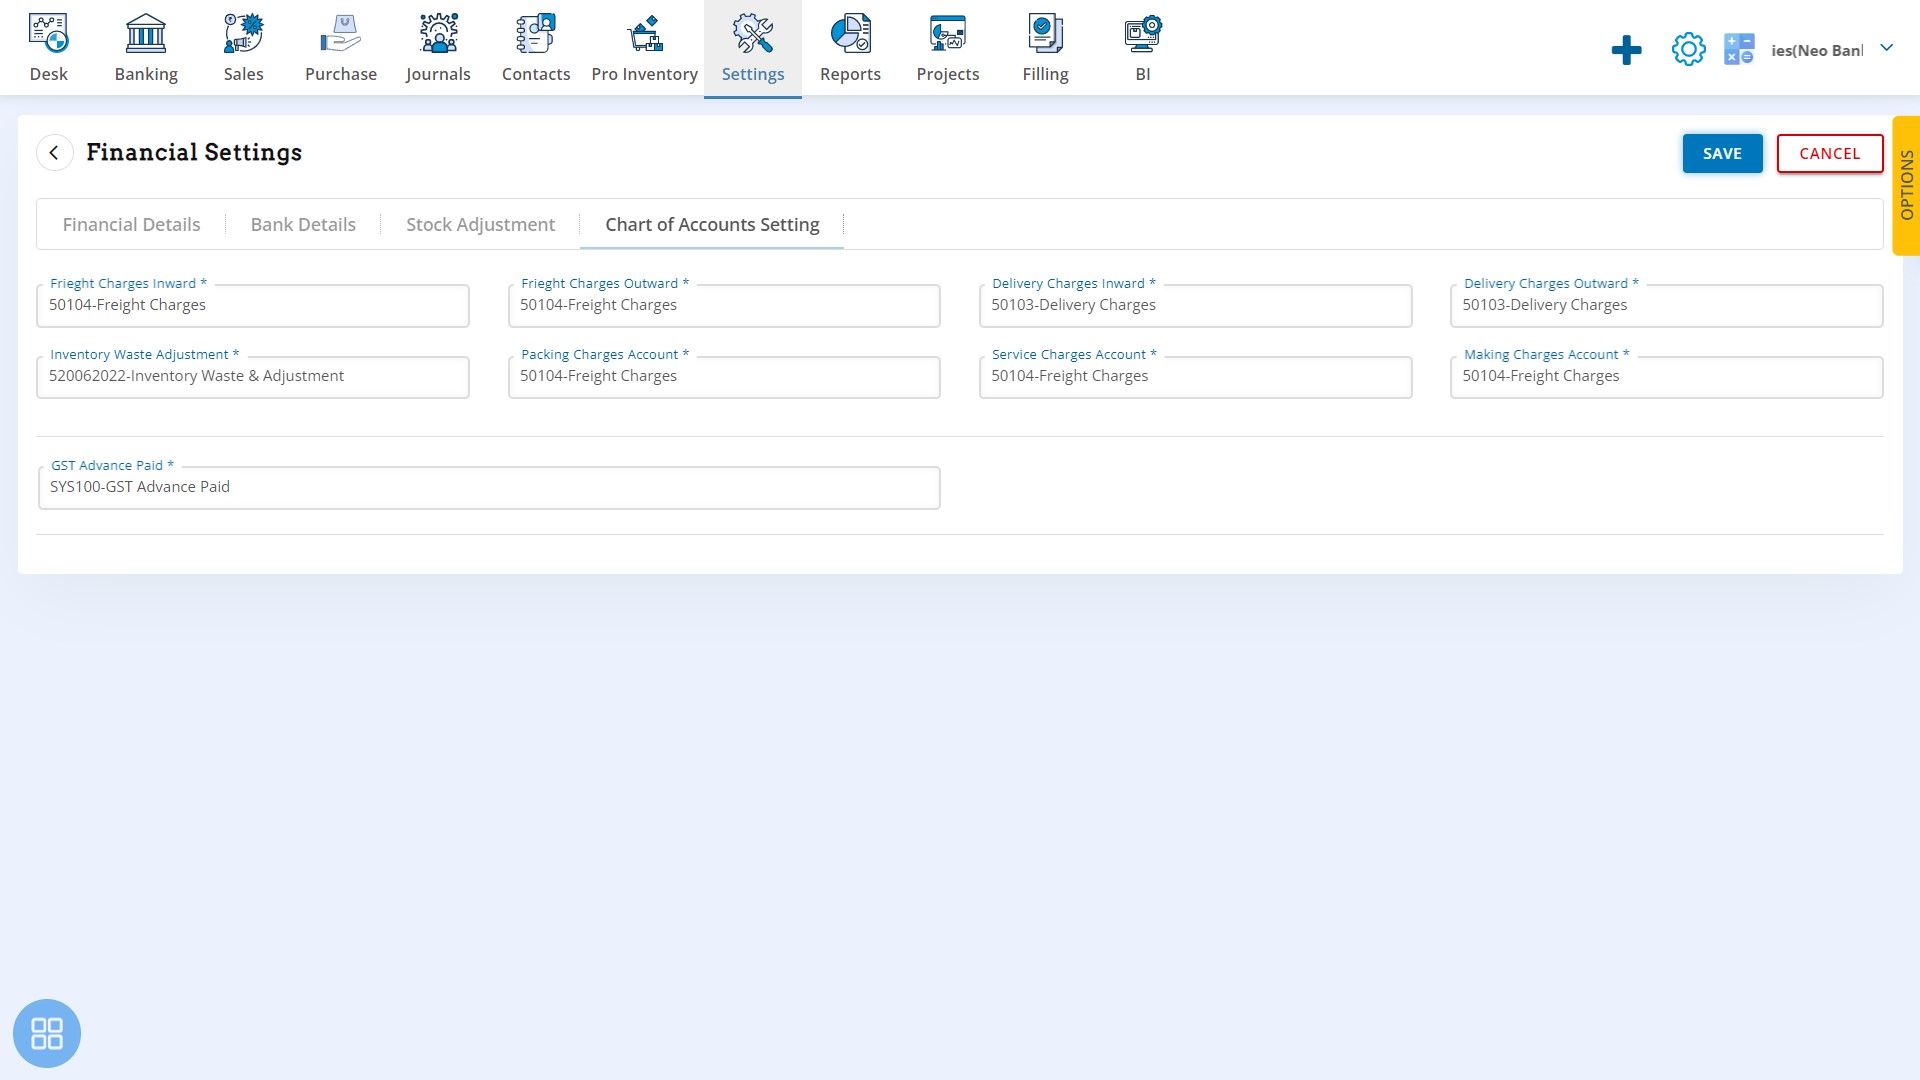Save the Chart of Accounts settings
1920x1080 pixels.
[1722, 153]
